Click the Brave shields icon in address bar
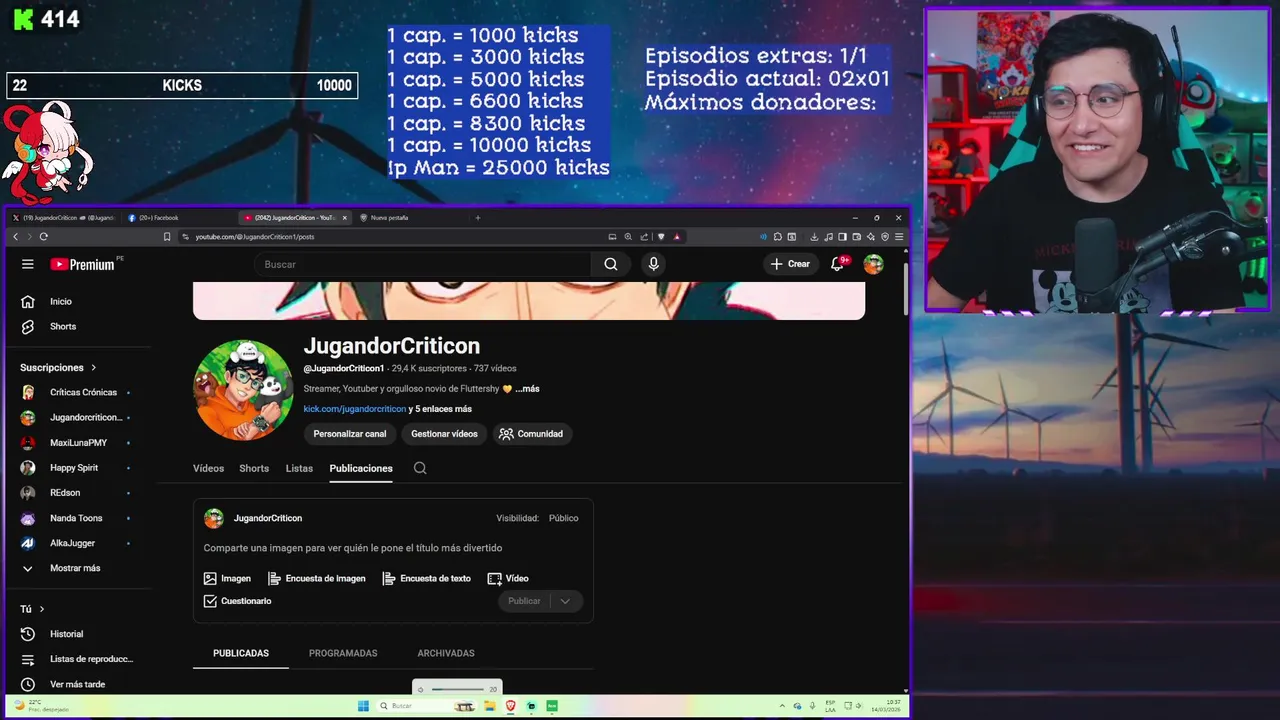The image size is (1280, 720). [x=661, y=237]
